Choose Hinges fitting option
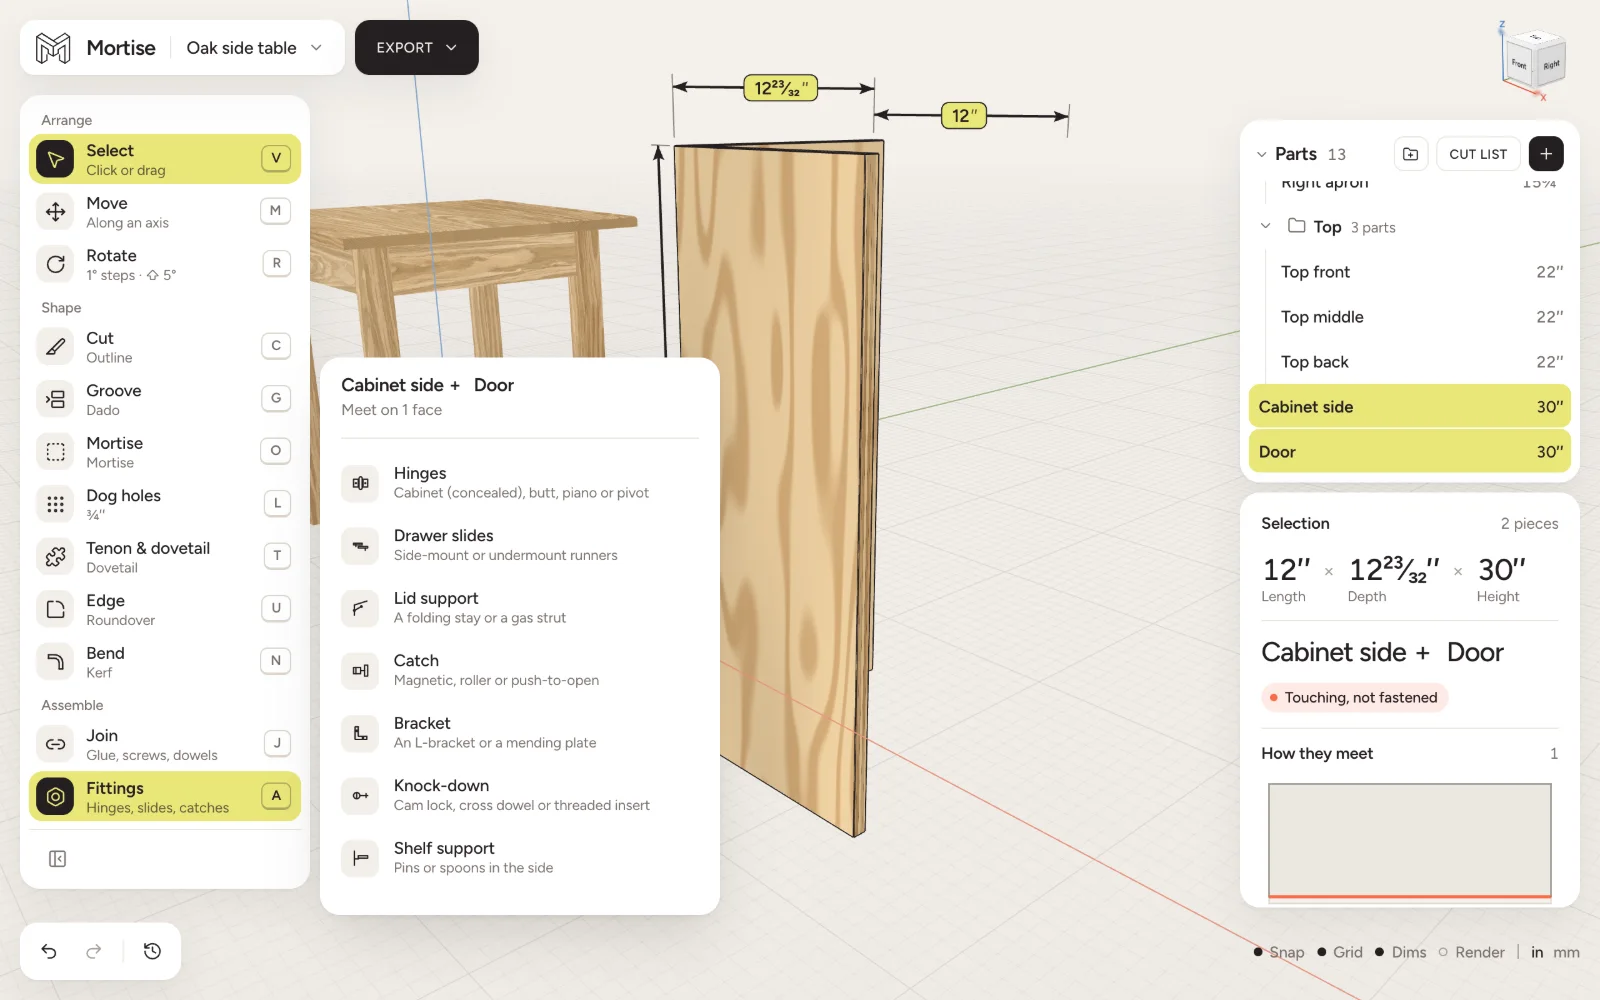 click(520, 482)
